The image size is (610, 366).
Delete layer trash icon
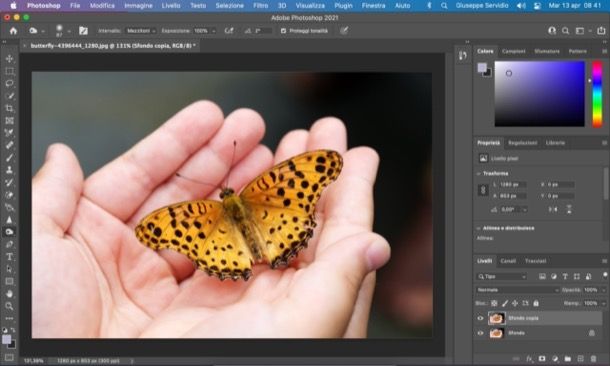tap(593, 358)
